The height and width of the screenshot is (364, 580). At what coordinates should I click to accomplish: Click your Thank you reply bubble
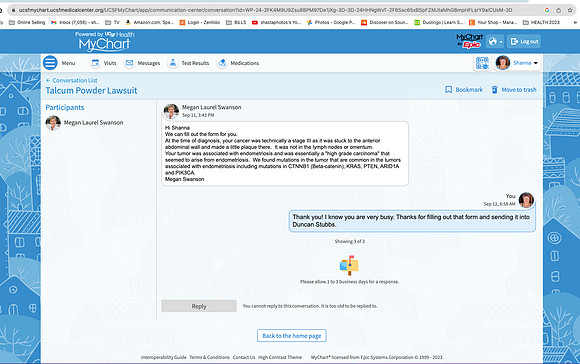(412, 221)
